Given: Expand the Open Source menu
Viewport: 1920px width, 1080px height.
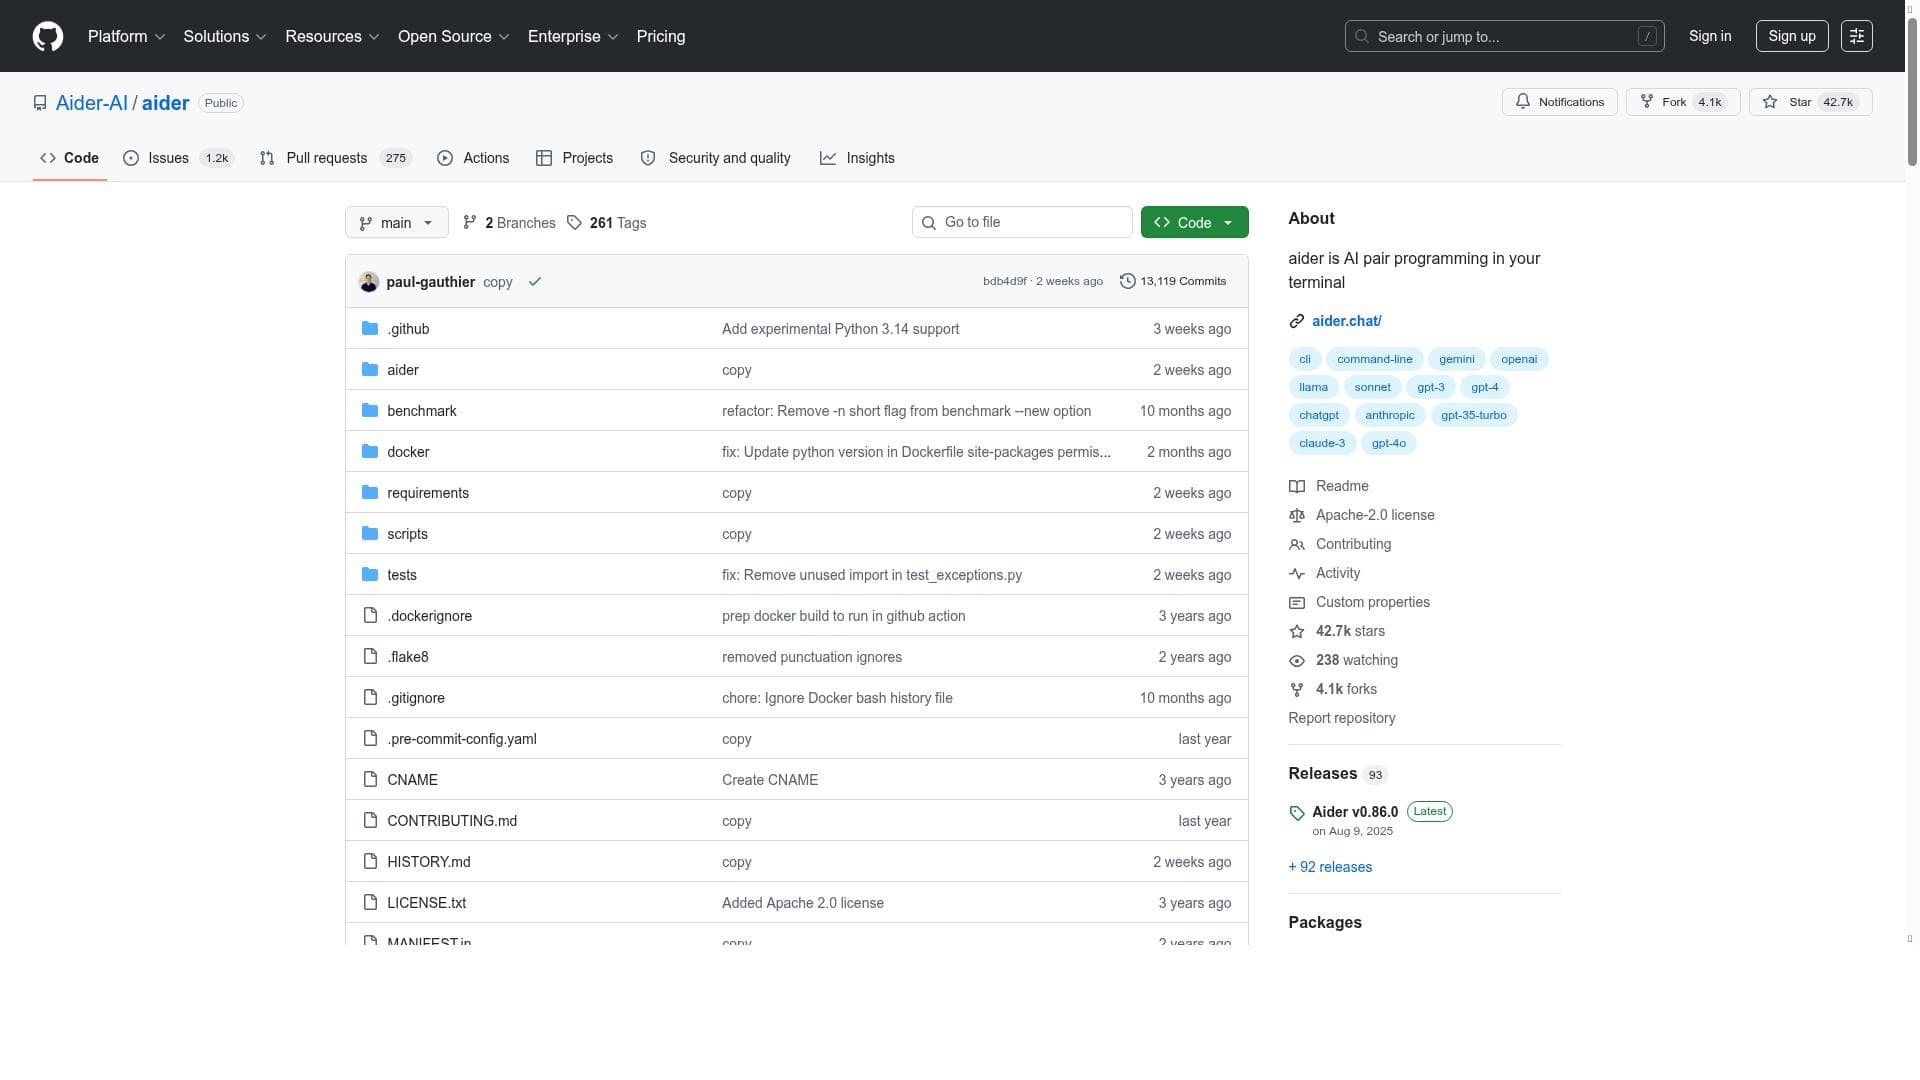Looking at the screenshot, I should [453, 37].
